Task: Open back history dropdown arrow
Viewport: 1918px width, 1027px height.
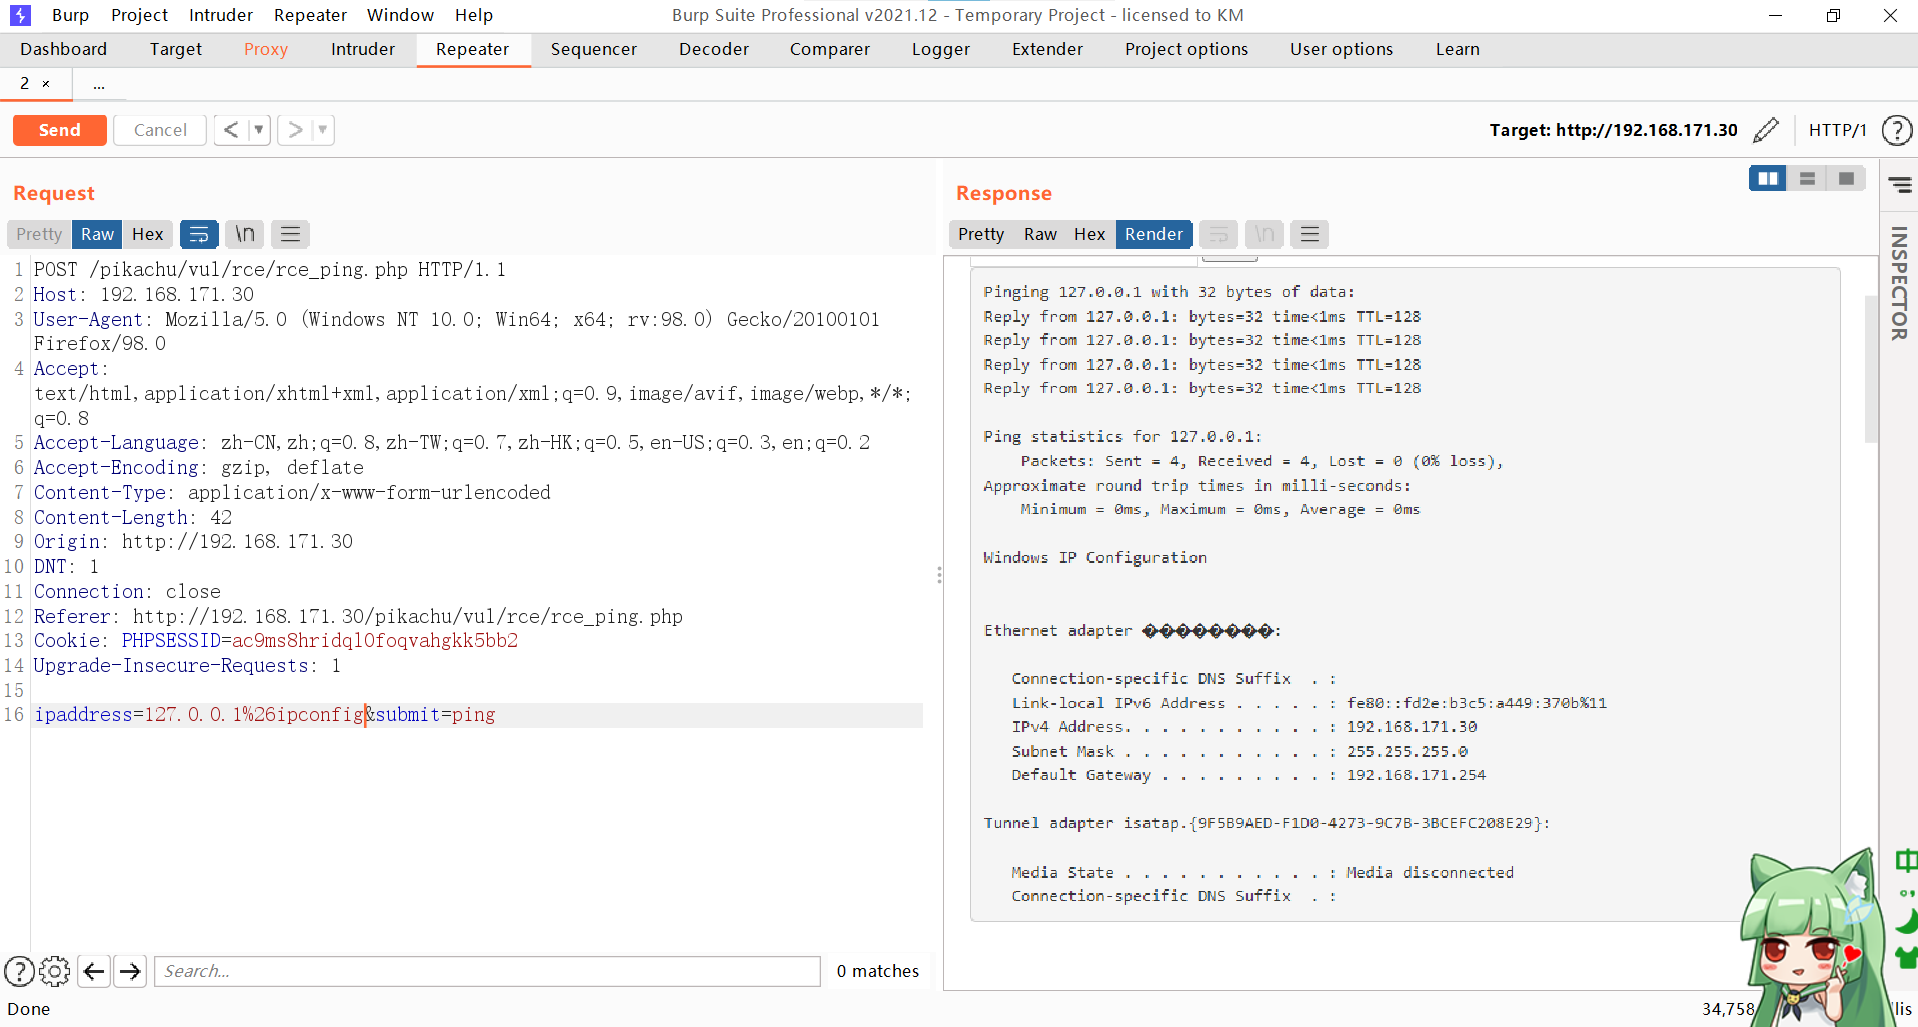Action: [259, 130]
